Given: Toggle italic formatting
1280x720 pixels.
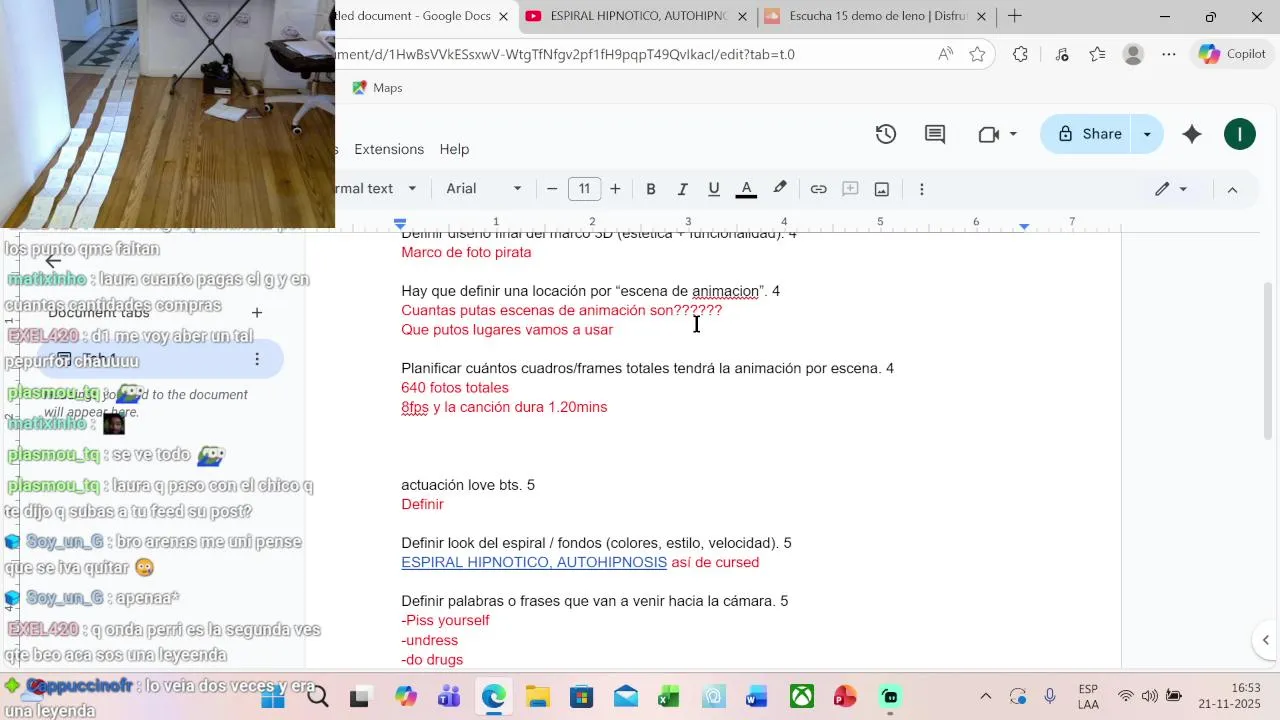Looking at the screenshot, I should (x=682, y=189).
